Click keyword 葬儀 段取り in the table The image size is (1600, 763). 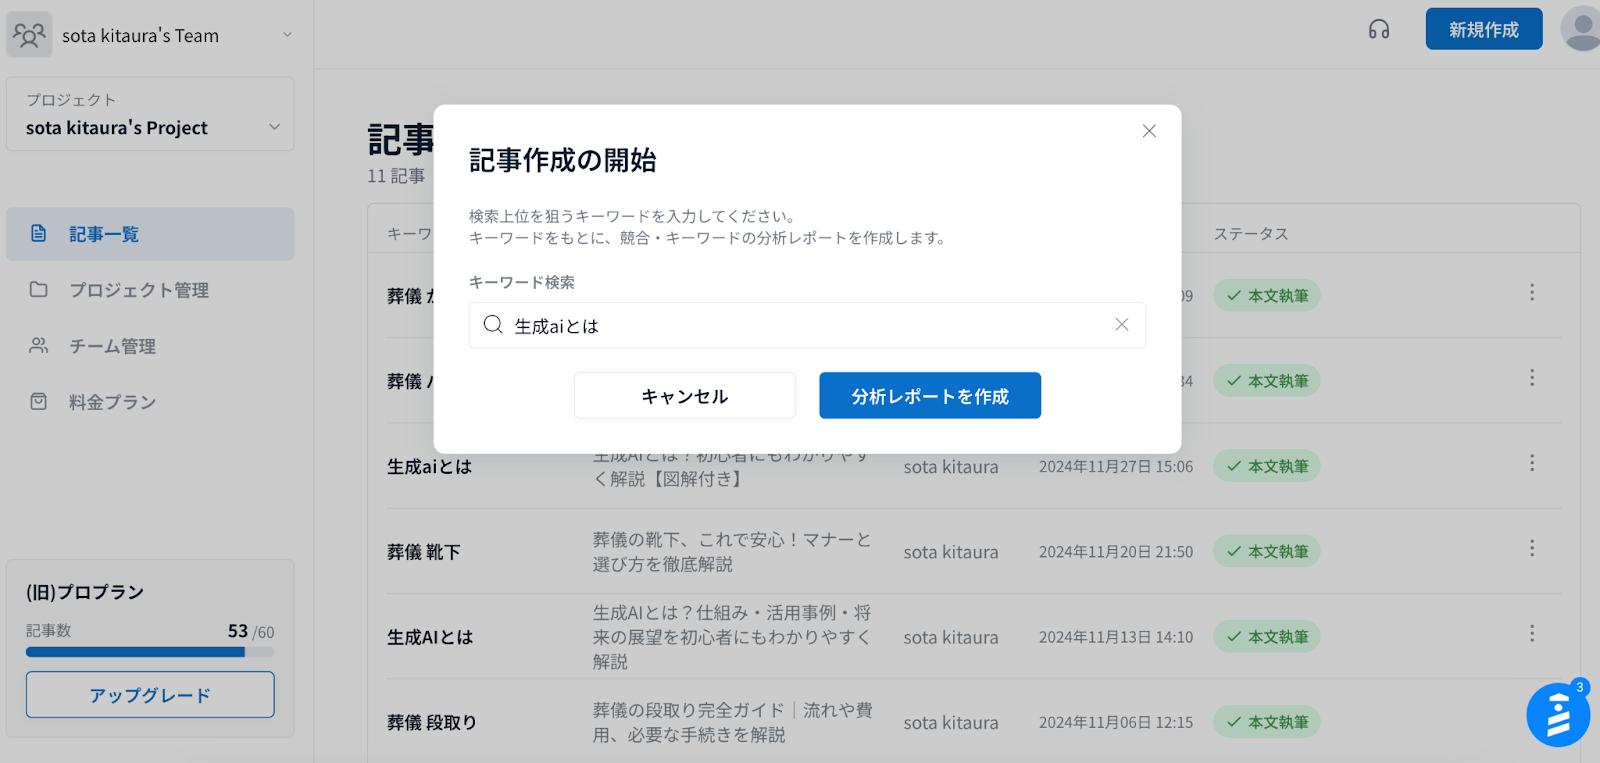point(432,723)
